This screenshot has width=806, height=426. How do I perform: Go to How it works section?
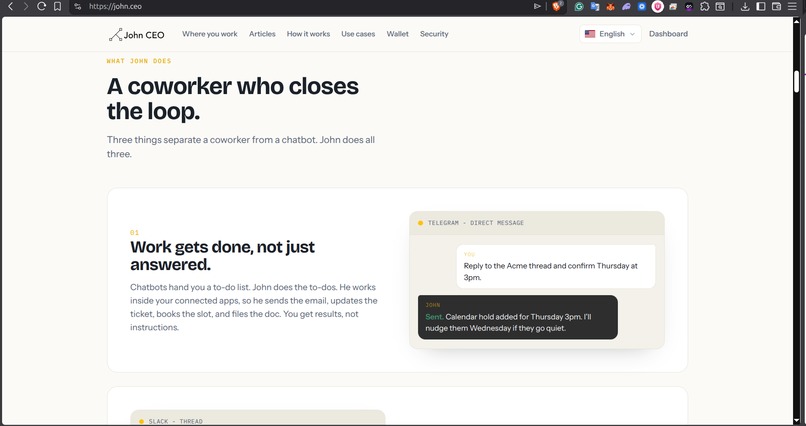308,34
